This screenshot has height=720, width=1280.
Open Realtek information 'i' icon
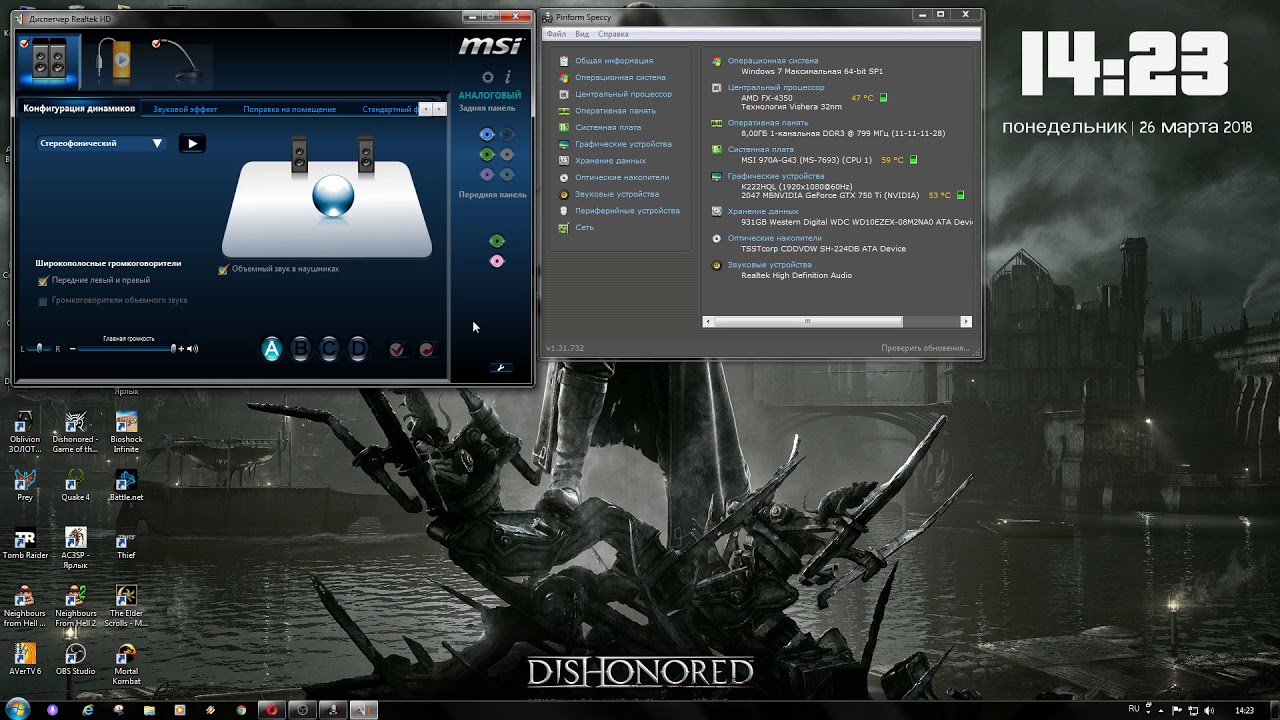(x=508, y=77)
